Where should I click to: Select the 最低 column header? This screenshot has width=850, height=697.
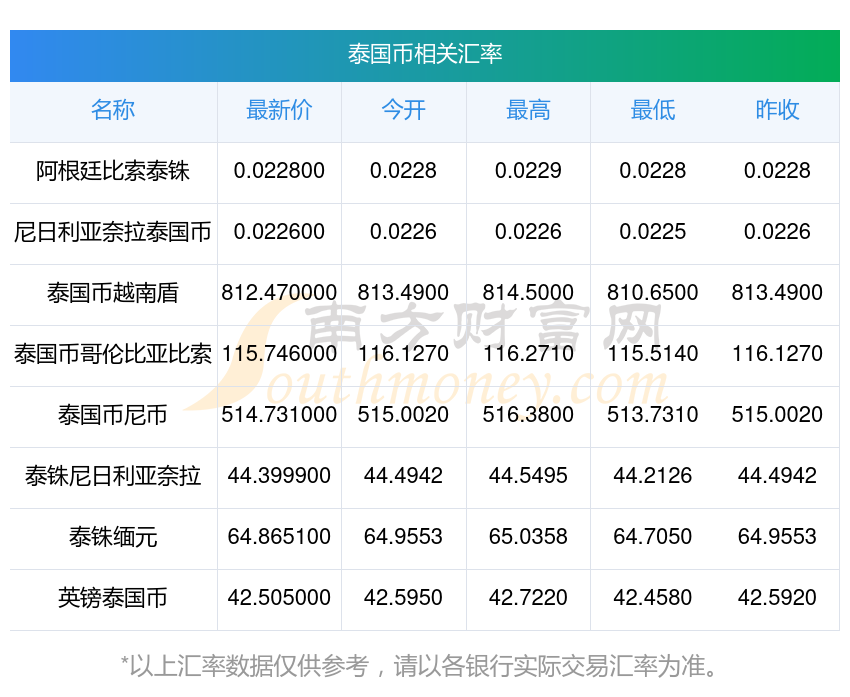tap(652, 111)
